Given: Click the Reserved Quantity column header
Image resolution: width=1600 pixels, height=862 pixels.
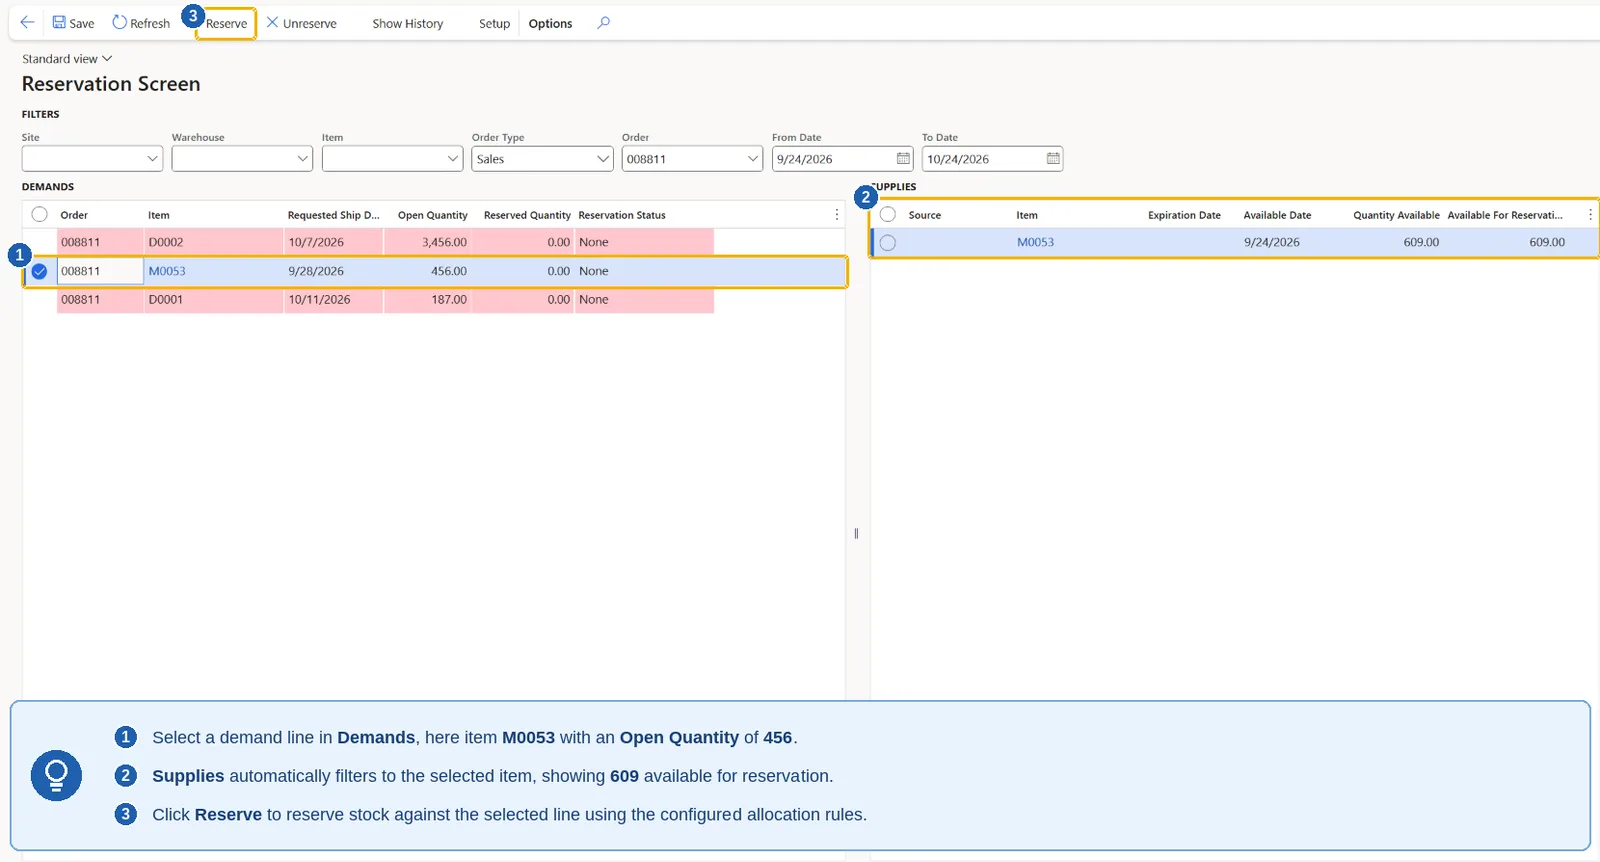Looking at the screenshot, I should 527,215.
